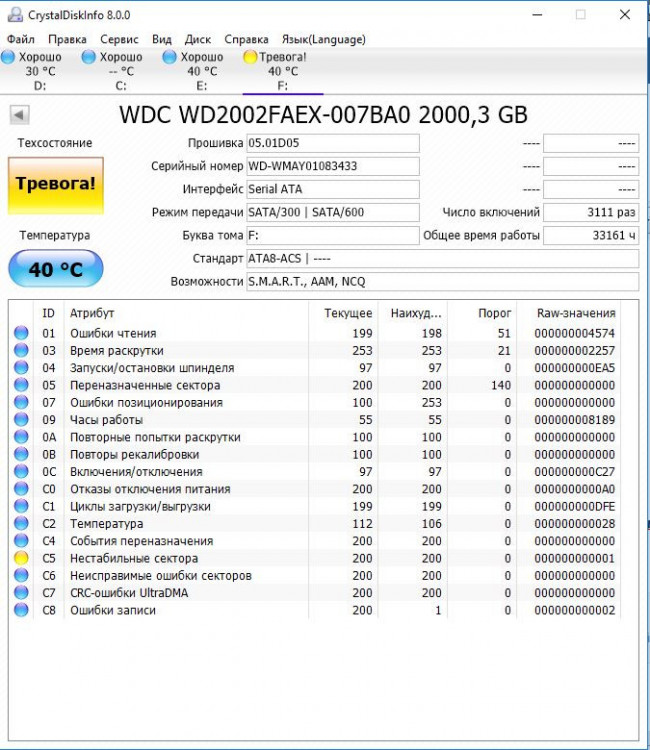Click status orb for attribute 03 Время раскрутки
Screen dimensions: 650x750
coord(21,350)
